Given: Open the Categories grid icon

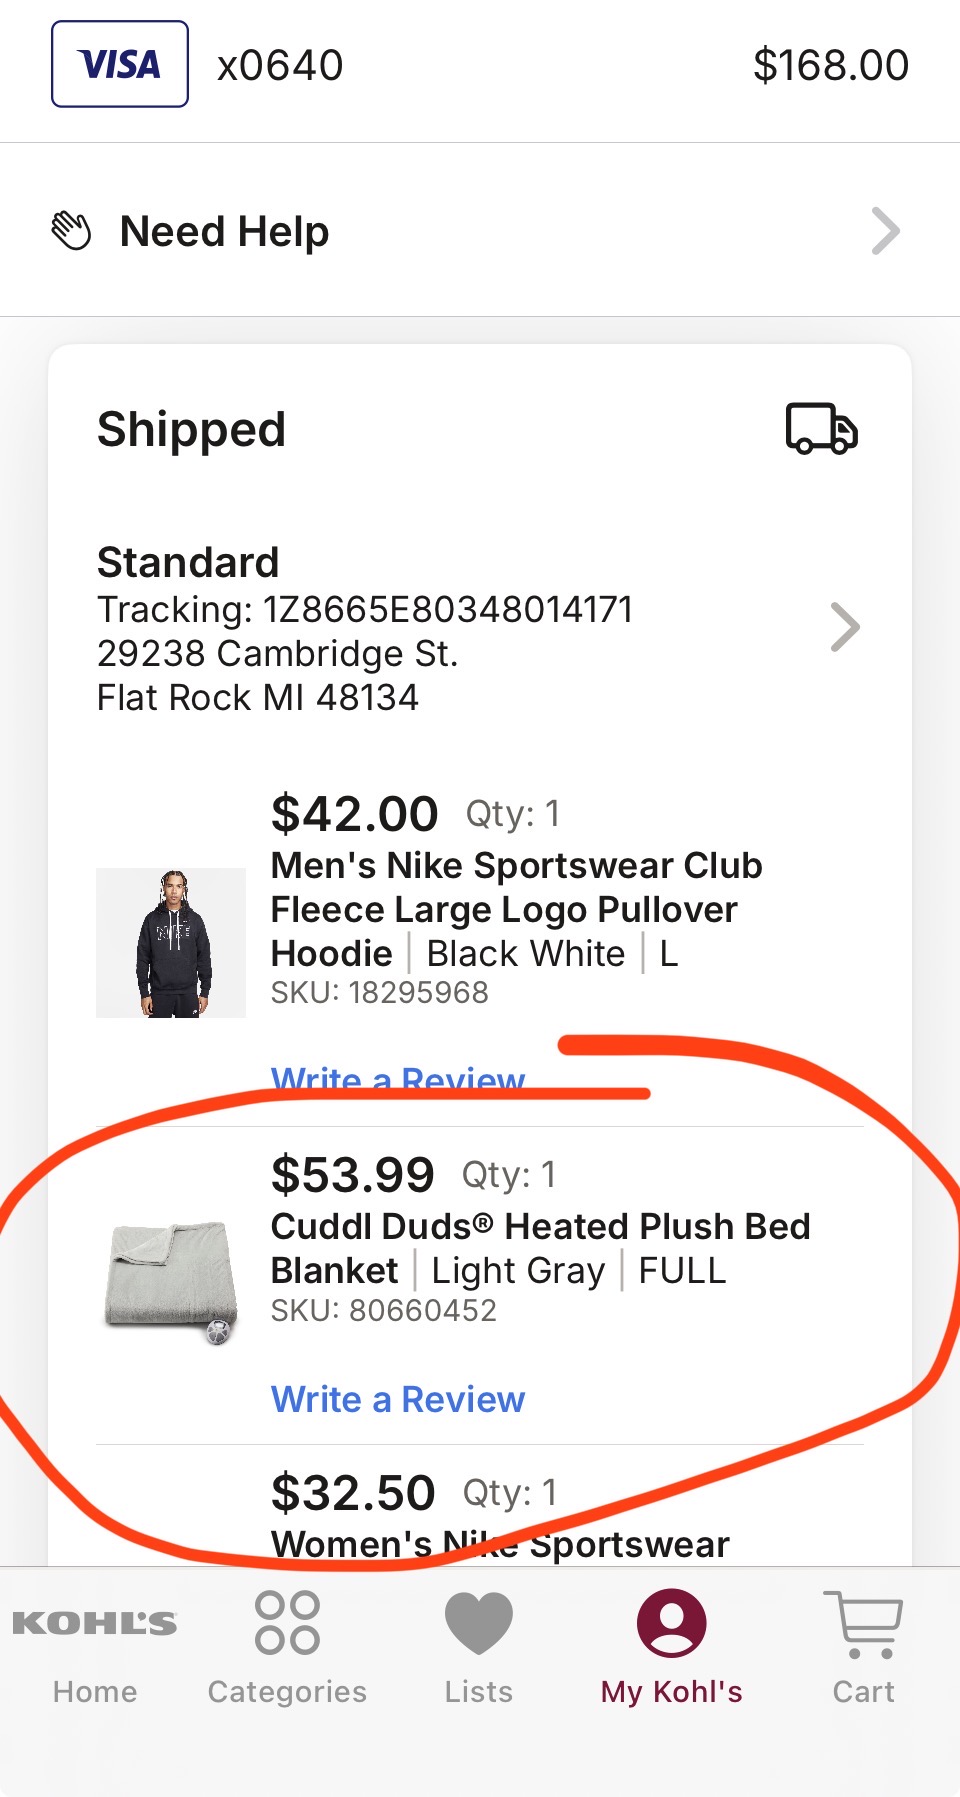Looking at the screenshot, I should tap(287, 1622).
